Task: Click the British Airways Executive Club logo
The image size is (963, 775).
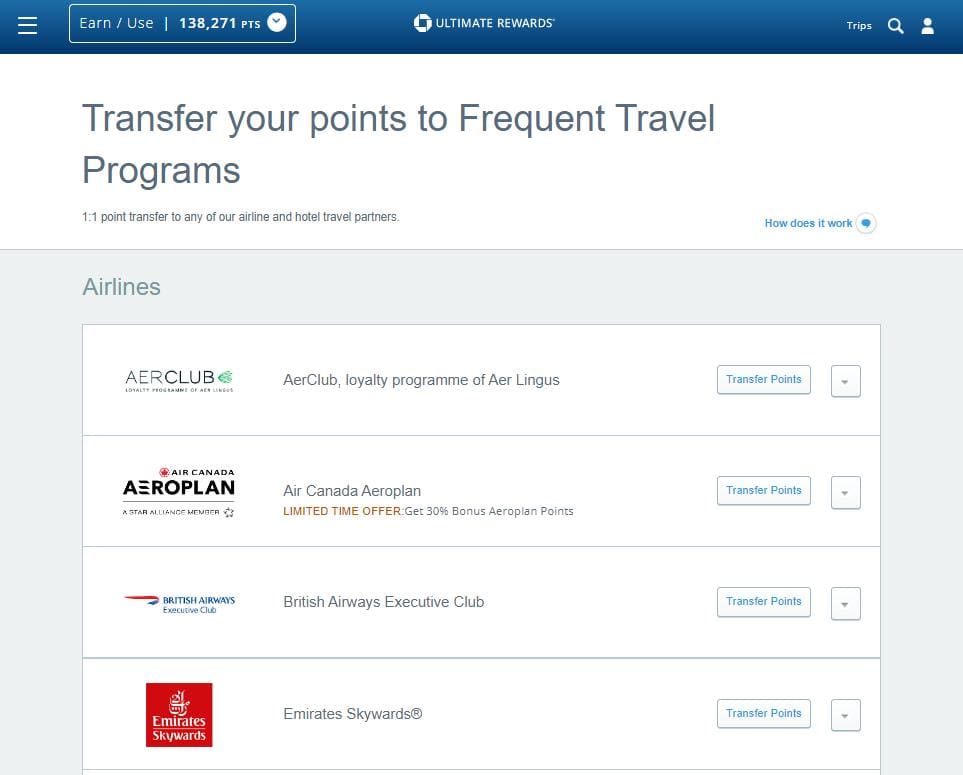Action: [x=178, y=601]
